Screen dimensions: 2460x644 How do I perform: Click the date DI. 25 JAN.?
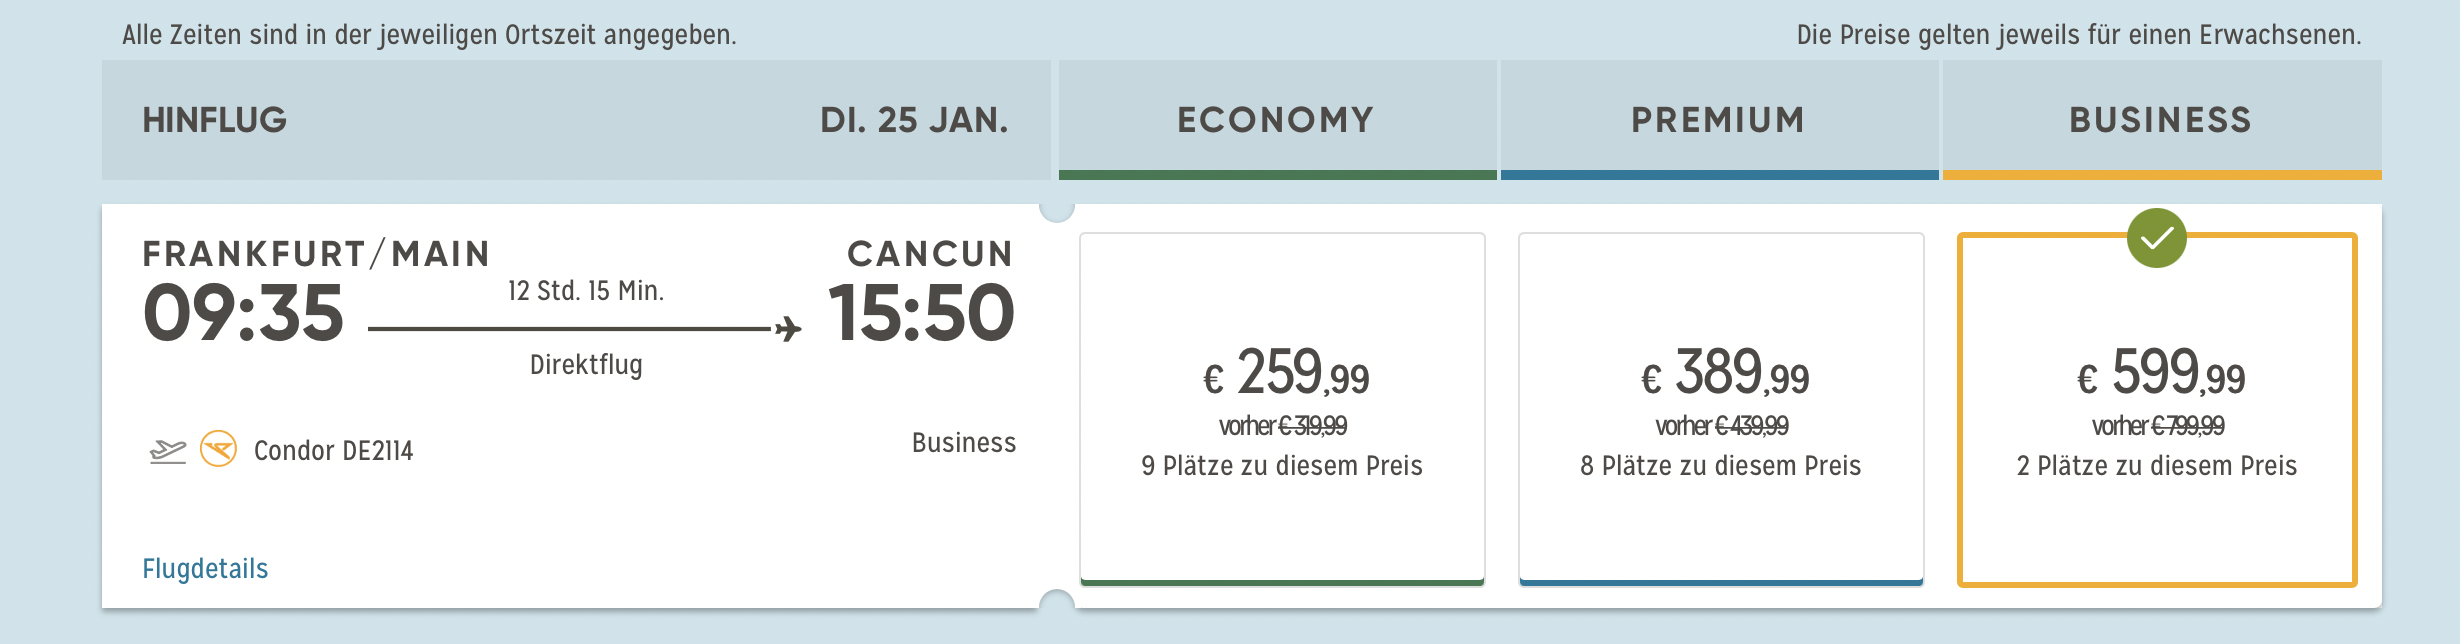(914, 120)
